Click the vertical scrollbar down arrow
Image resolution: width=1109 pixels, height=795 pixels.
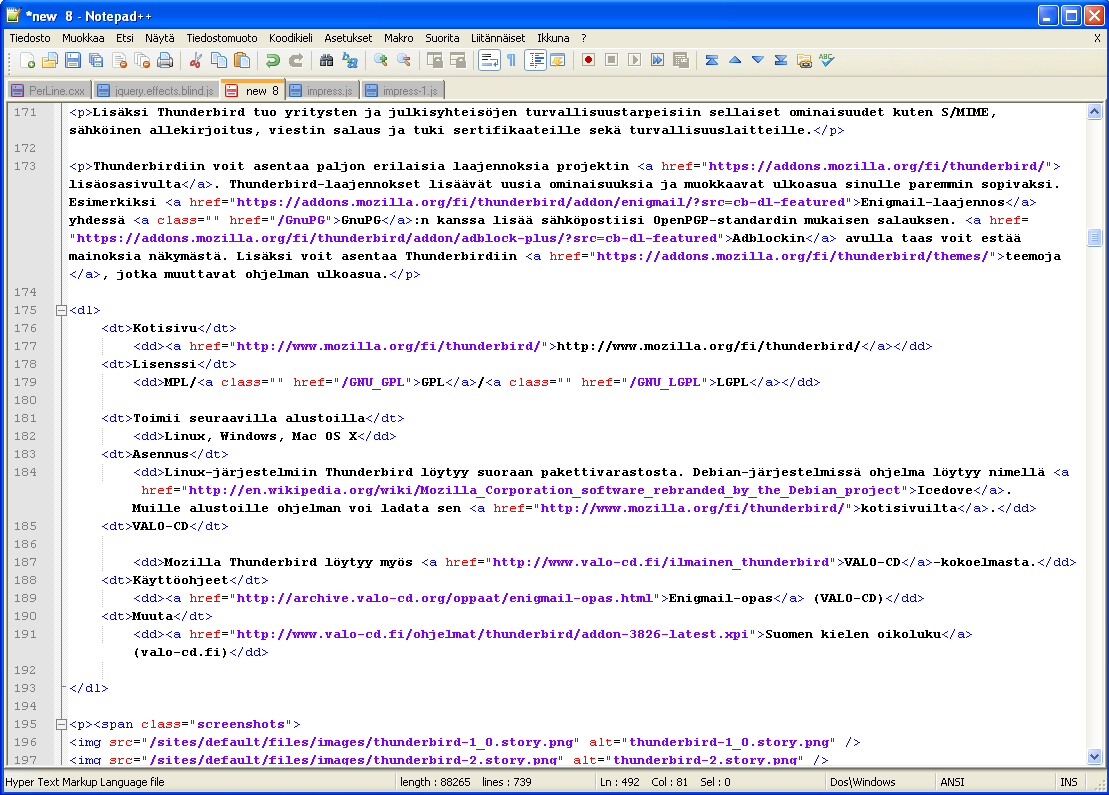[1094, 756]
